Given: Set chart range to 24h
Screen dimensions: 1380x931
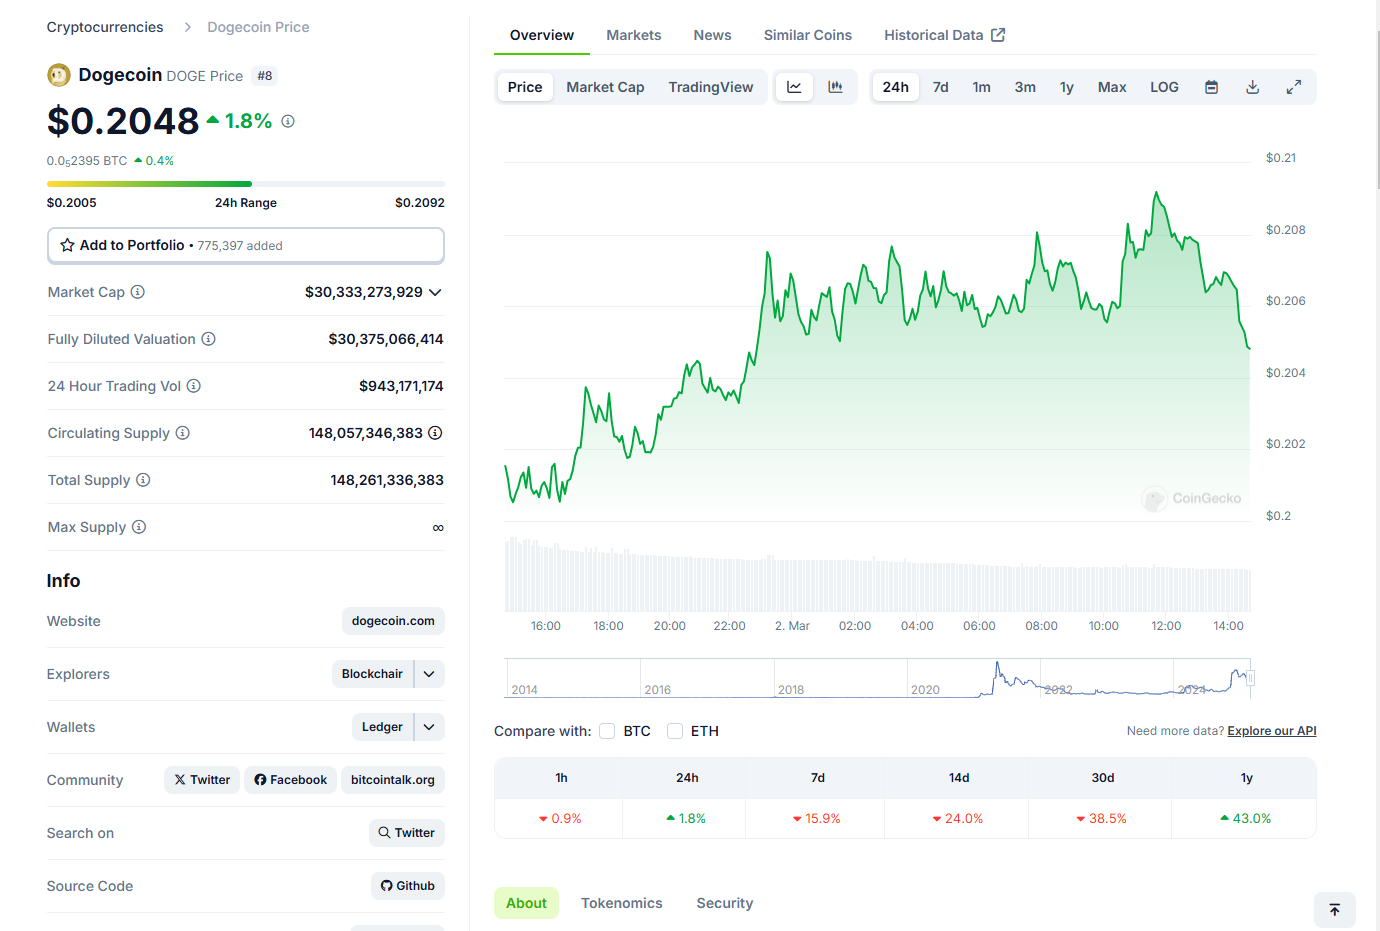Looking at the screenshot, I should tap(896, 87).
